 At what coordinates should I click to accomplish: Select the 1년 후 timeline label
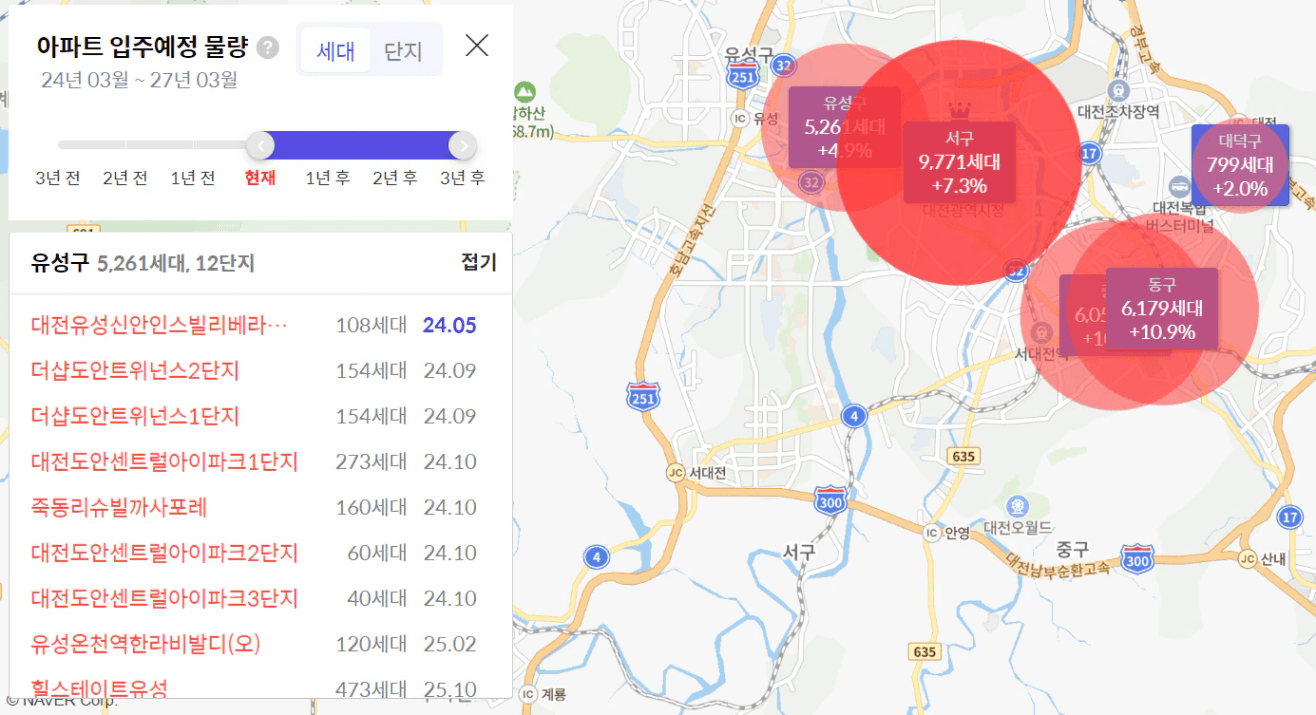[x=327, y=178]
